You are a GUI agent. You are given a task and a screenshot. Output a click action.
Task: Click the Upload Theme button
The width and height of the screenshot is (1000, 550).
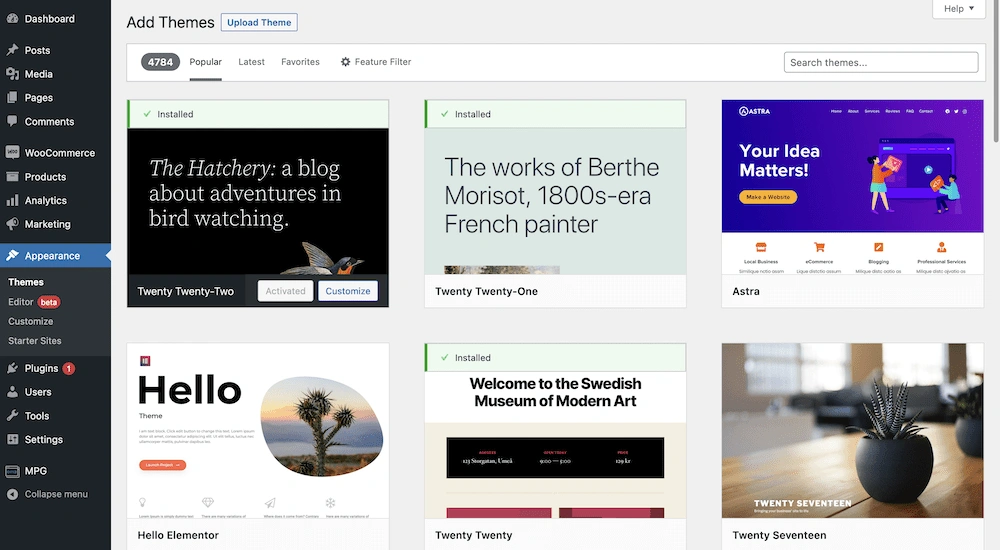pos(259,22)
